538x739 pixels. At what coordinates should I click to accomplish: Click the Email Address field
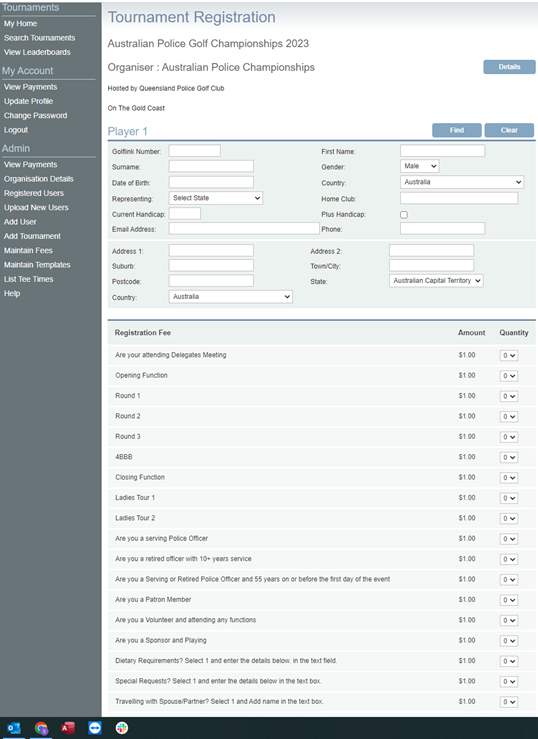tap(244, 229)
